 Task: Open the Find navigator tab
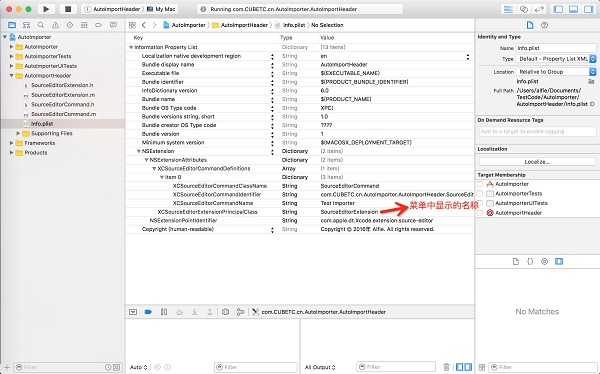point(41,25)
